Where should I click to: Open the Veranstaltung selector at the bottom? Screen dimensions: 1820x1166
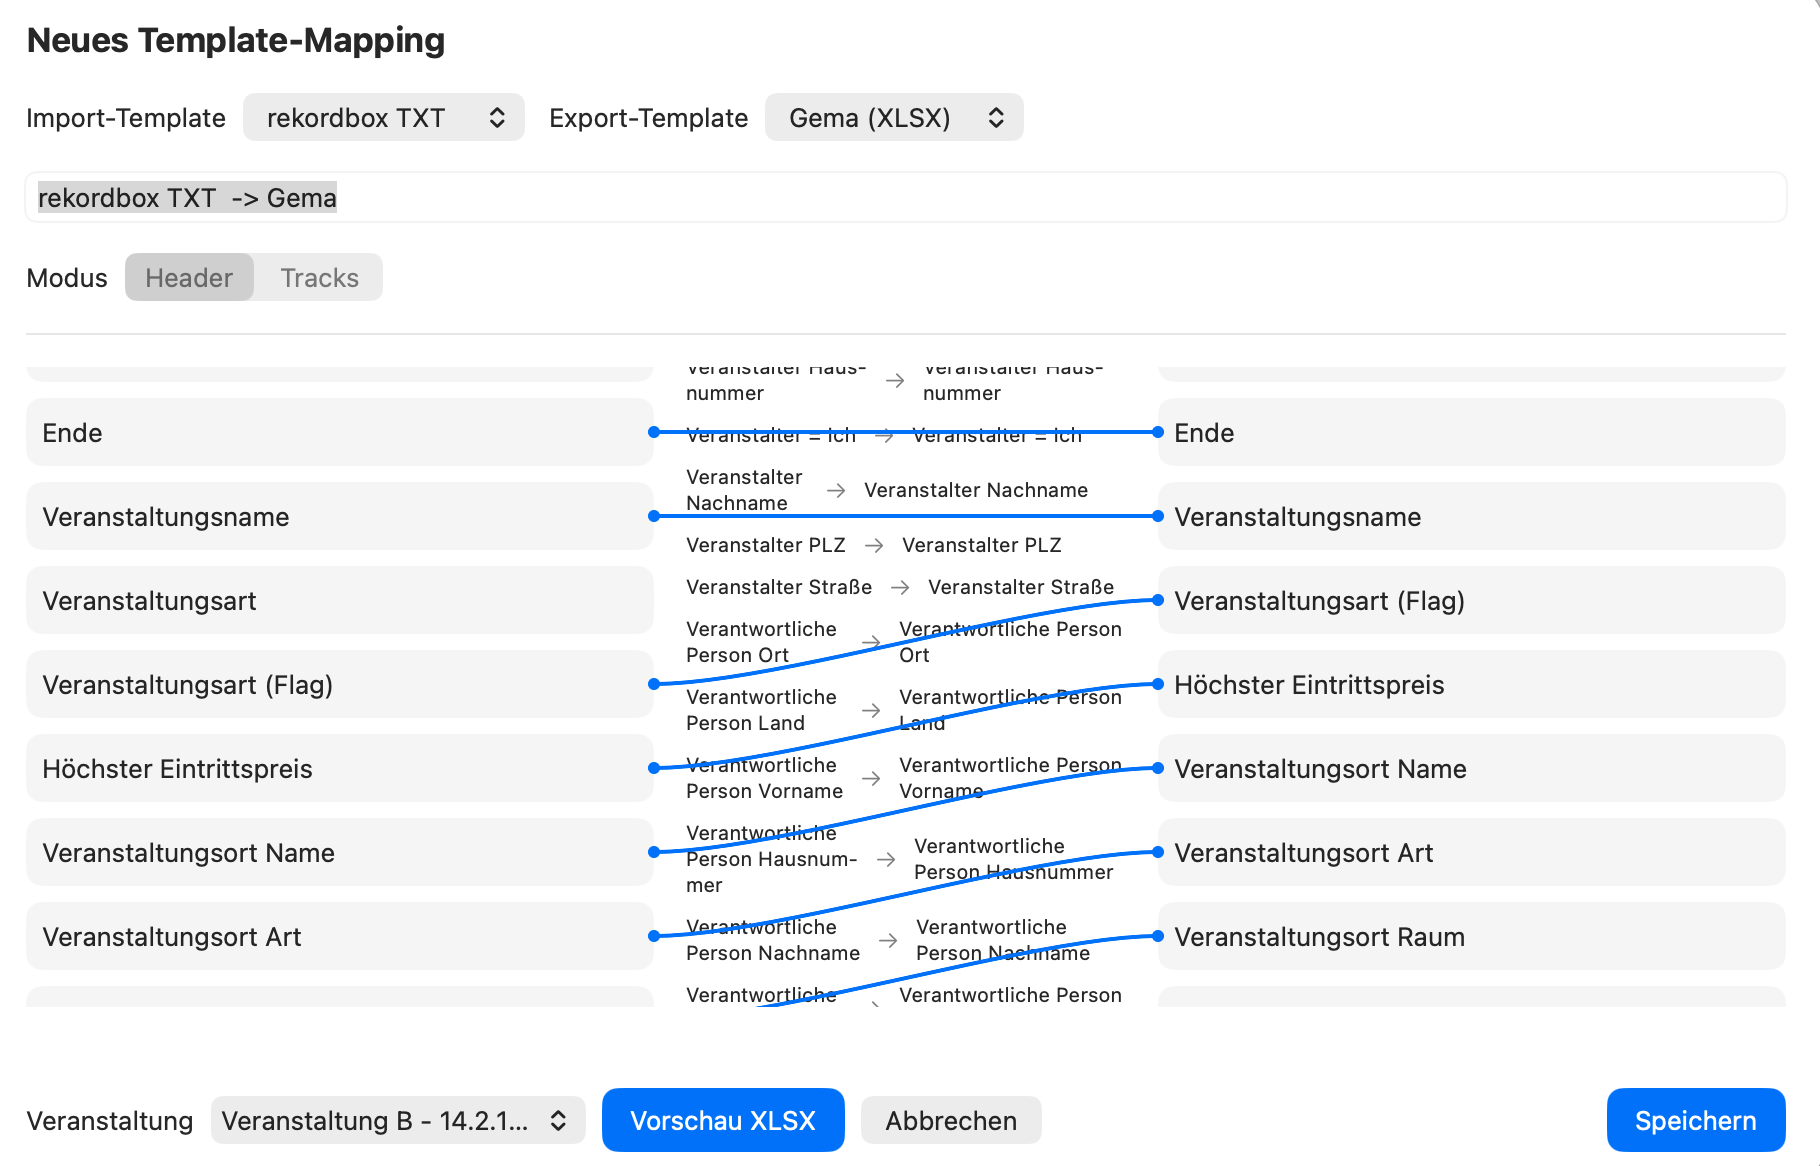397,1120
